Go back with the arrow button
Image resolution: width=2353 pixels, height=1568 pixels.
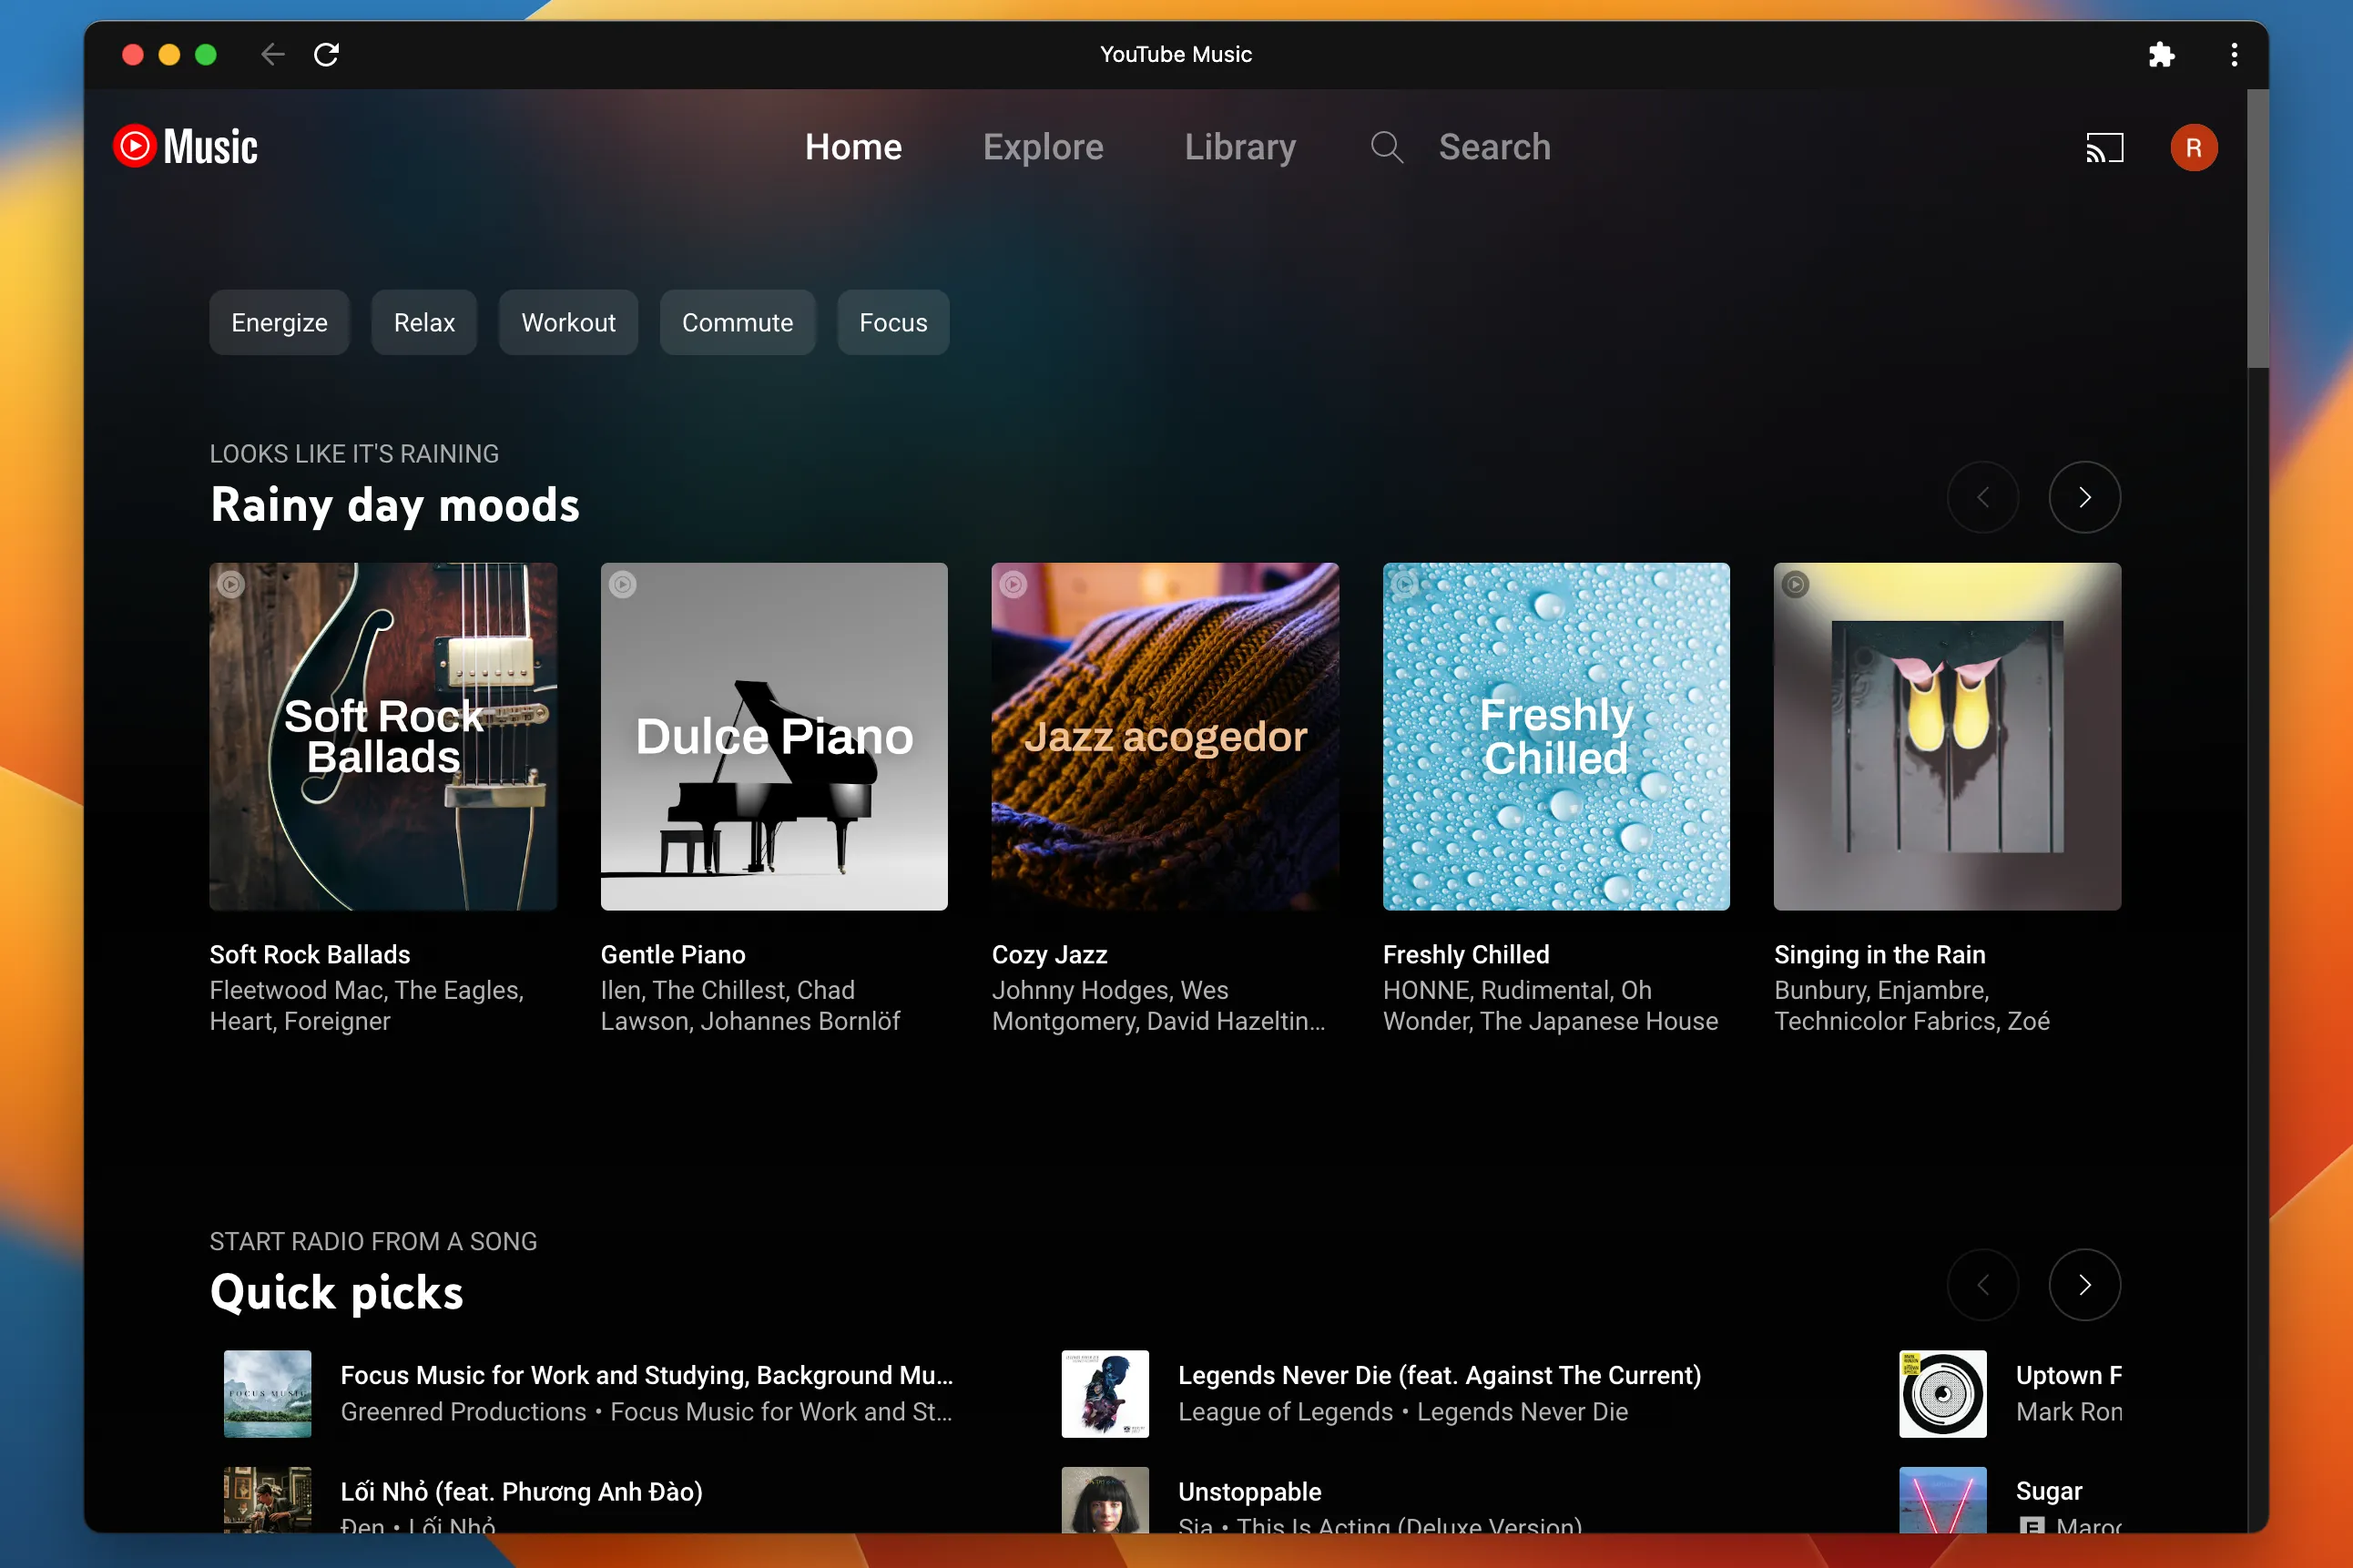(x=273, y=54)
